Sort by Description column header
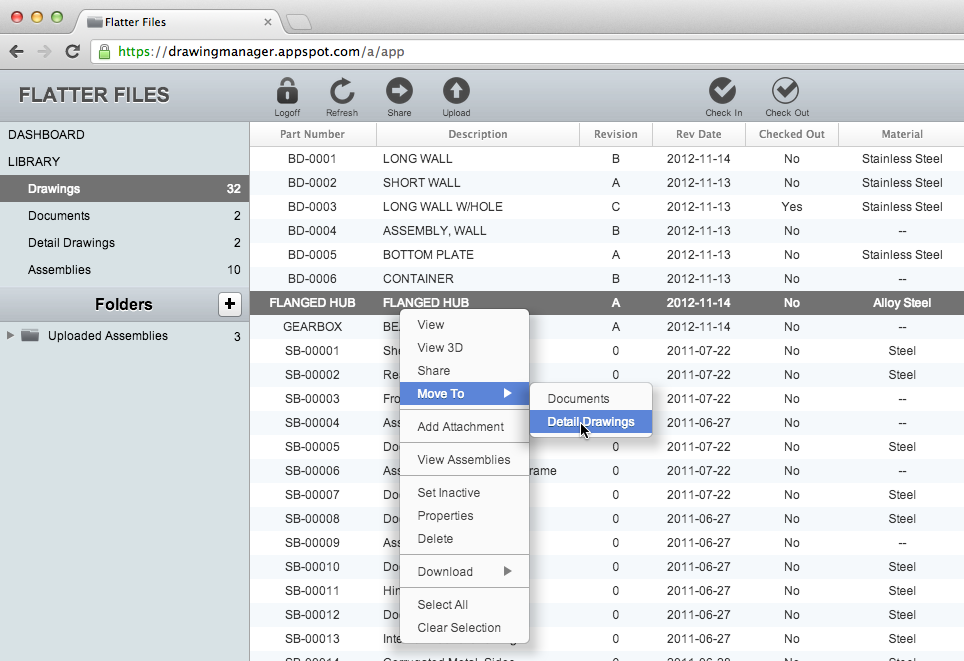The height and width of the screenshot is (661, 964). click(478, 134)
